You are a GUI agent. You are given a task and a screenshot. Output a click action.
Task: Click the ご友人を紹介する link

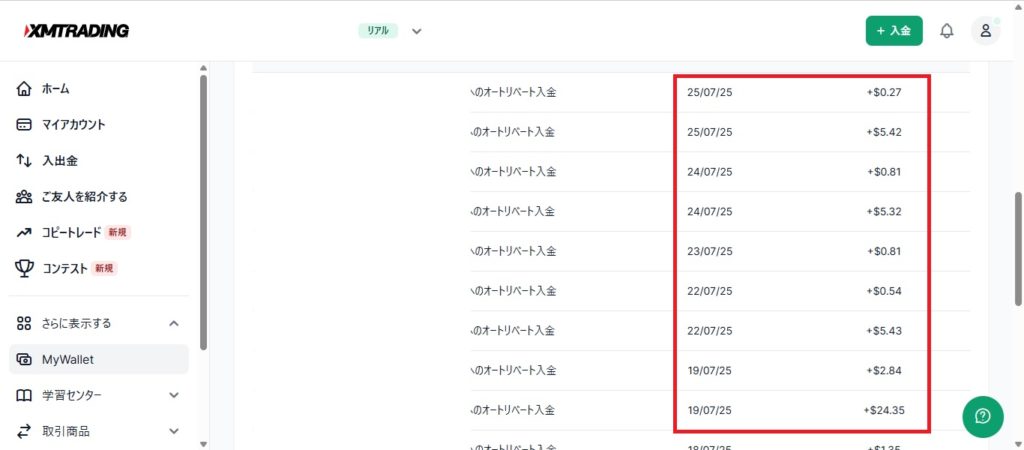pos(84,197)
